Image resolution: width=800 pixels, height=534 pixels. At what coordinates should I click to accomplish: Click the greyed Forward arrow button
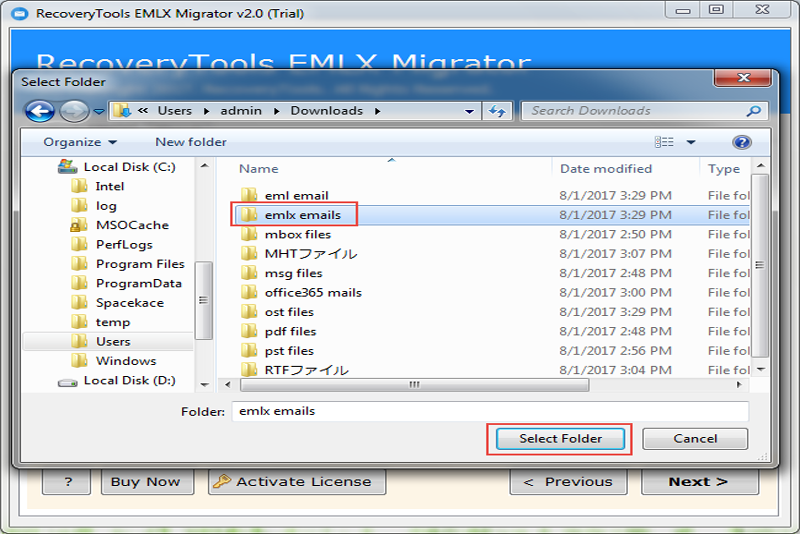coord(74,111)
